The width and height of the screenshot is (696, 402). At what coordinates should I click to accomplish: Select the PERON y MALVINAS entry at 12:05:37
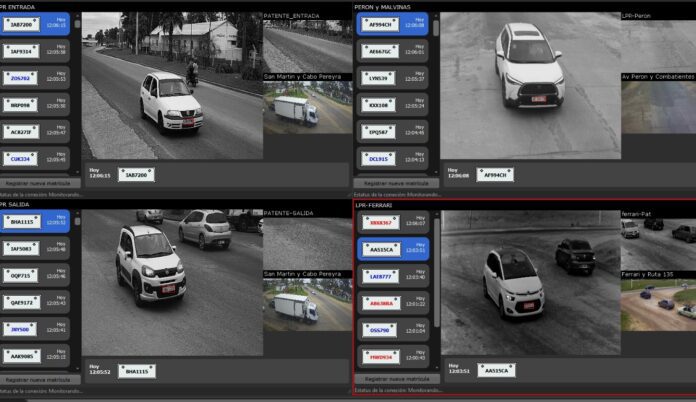[x=392, y=78]
